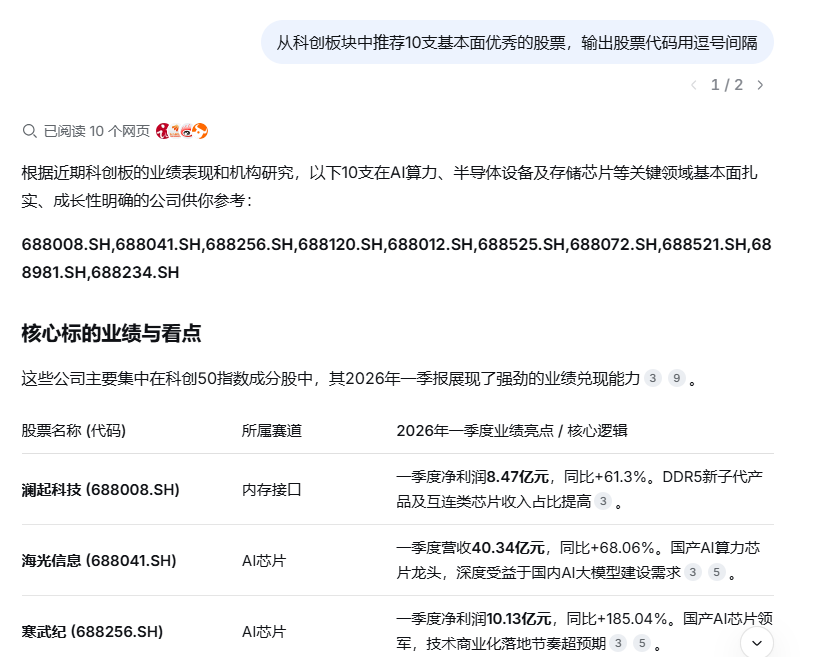Click intro paragraph starting 根据近期科创板
The height and width of the screenshot is (657, 828).
(390, 186)
